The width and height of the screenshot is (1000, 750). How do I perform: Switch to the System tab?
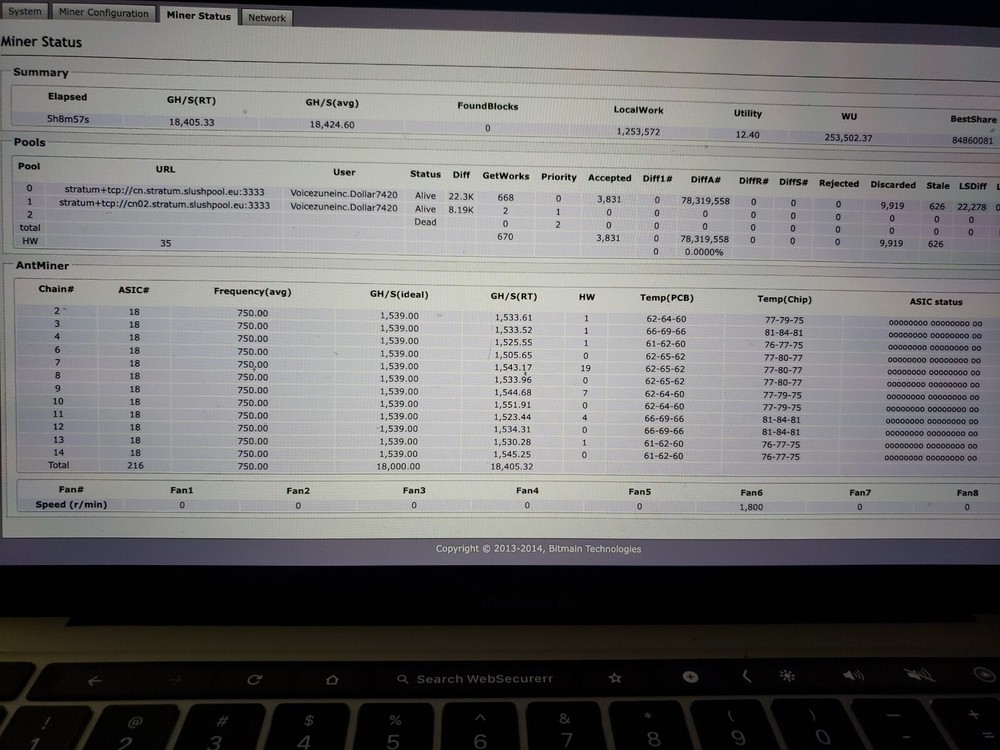point(24,11)
